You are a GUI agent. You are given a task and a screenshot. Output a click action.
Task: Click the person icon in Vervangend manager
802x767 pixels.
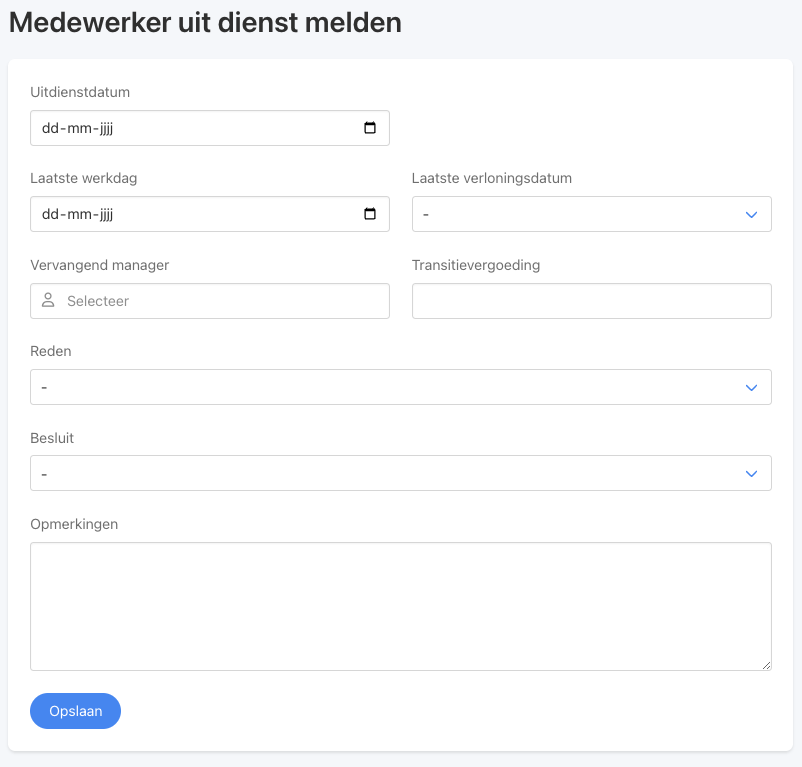coord(48,300)
